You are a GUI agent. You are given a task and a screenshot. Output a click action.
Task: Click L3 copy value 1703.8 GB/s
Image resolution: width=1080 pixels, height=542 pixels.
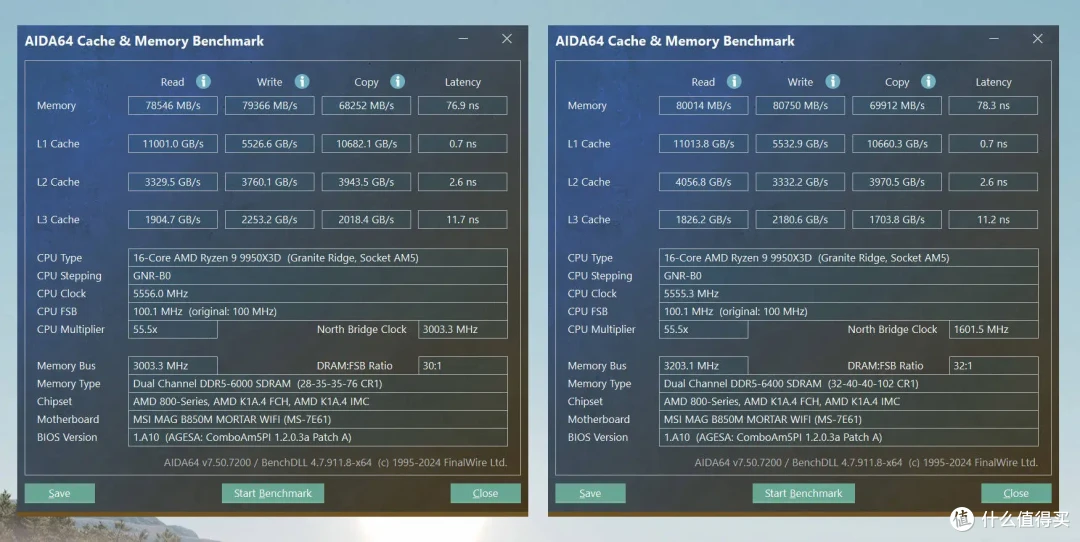coord(897,220)
